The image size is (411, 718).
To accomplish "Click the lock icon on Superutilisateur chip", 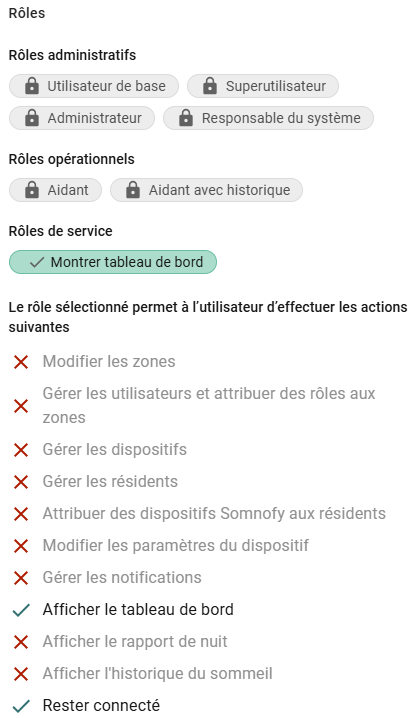I will tap(210, 86).
